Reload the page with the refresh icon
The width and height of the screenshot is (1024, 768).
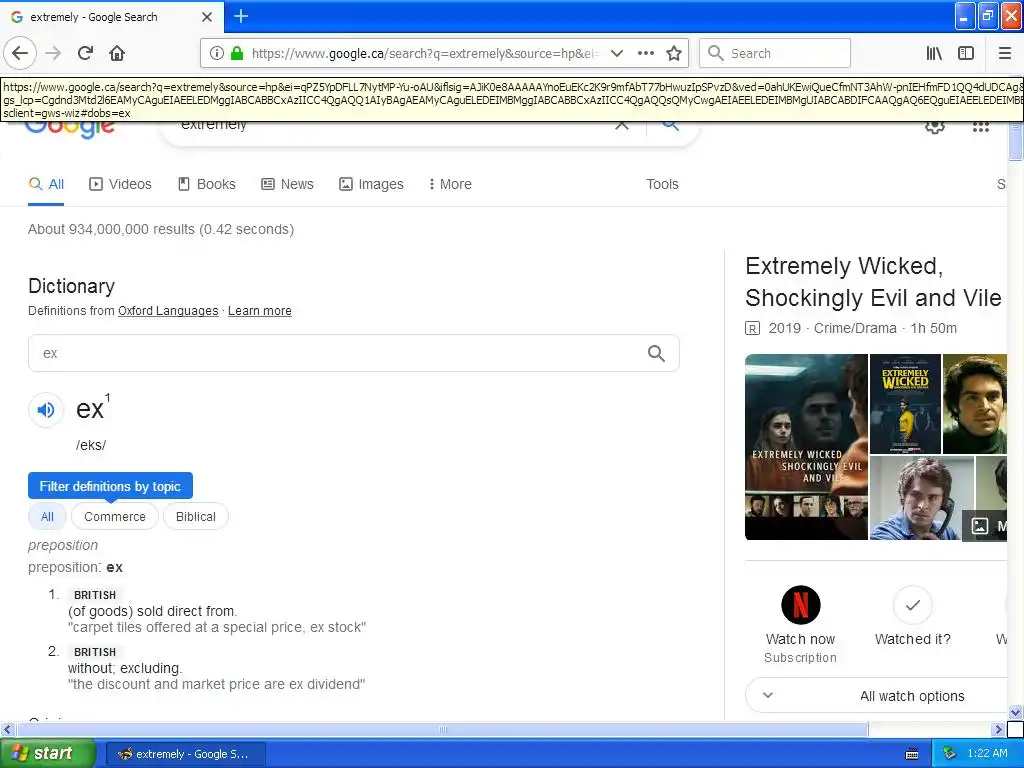85,53
